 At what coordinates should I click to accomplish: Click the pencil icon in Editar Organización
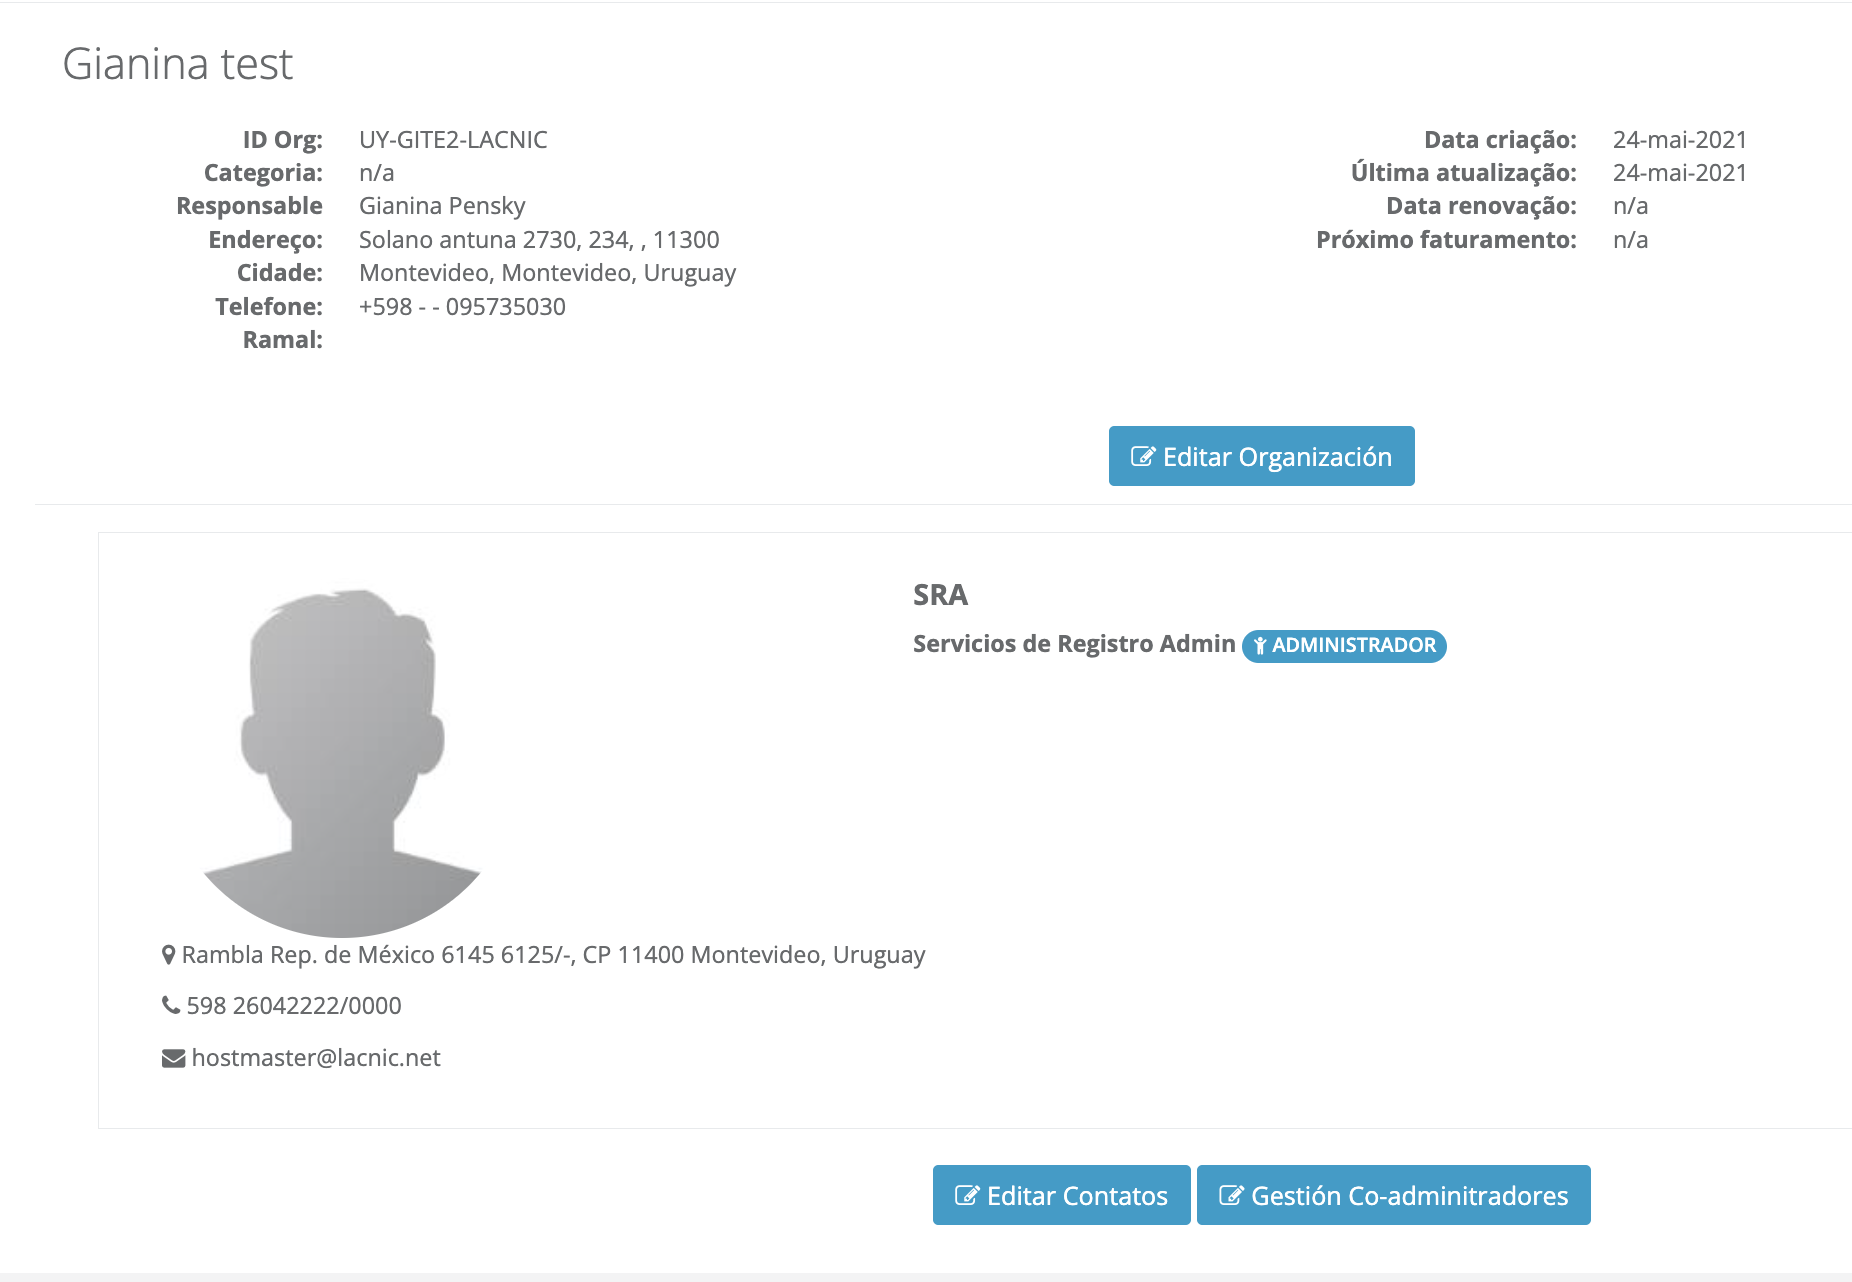1142,457
